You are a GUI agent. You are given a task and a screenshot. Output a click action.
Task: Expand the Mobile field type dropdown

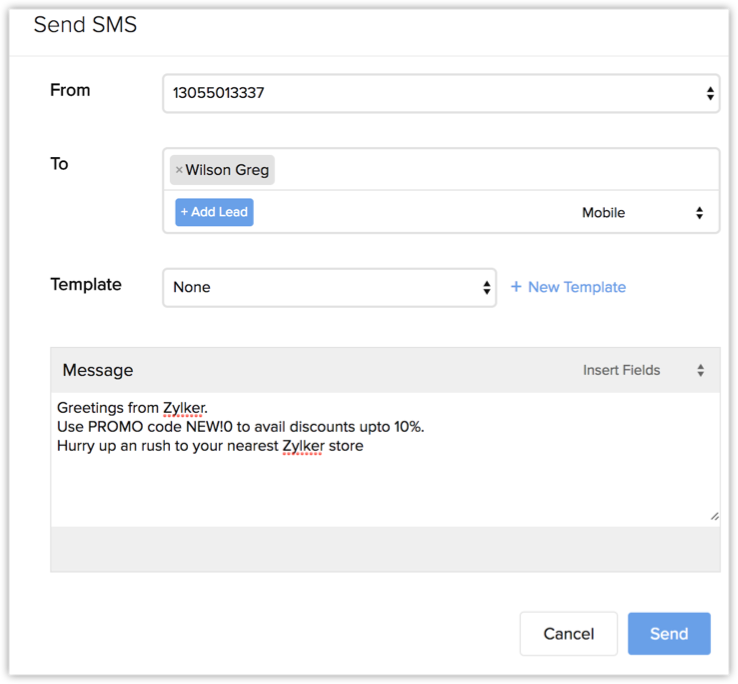[643, 213]
